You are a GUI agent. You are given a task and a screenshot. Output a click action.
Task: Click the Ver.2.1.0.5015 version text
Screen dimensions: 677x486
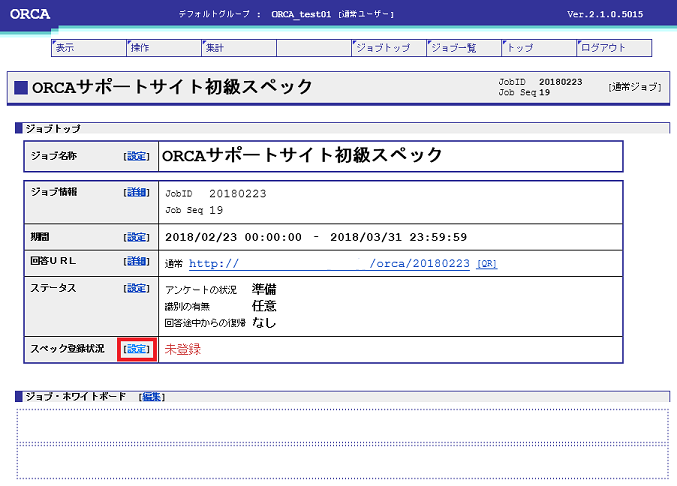[x=605, y=14]
